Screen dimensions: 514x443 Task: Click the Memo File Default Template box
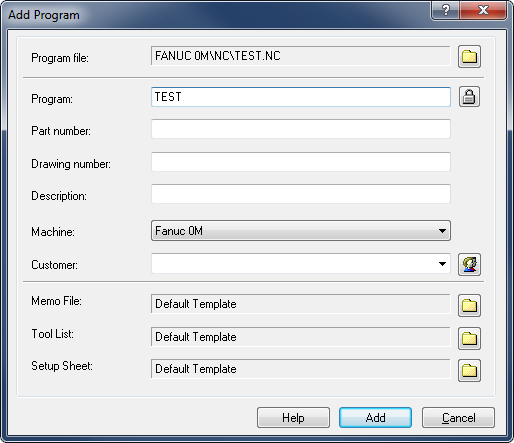pos(301,304)
